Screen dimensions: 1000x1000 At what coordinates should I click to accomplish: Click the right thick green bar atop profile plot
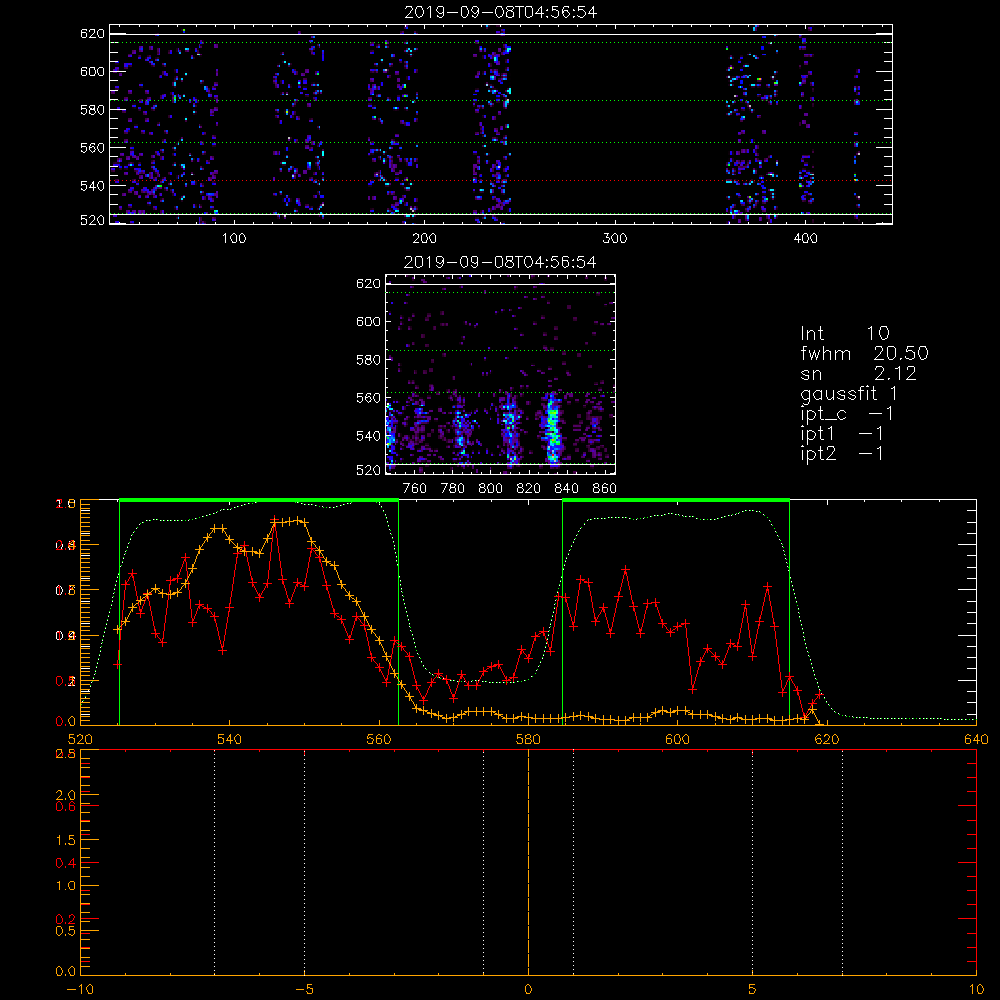[676, 501]
